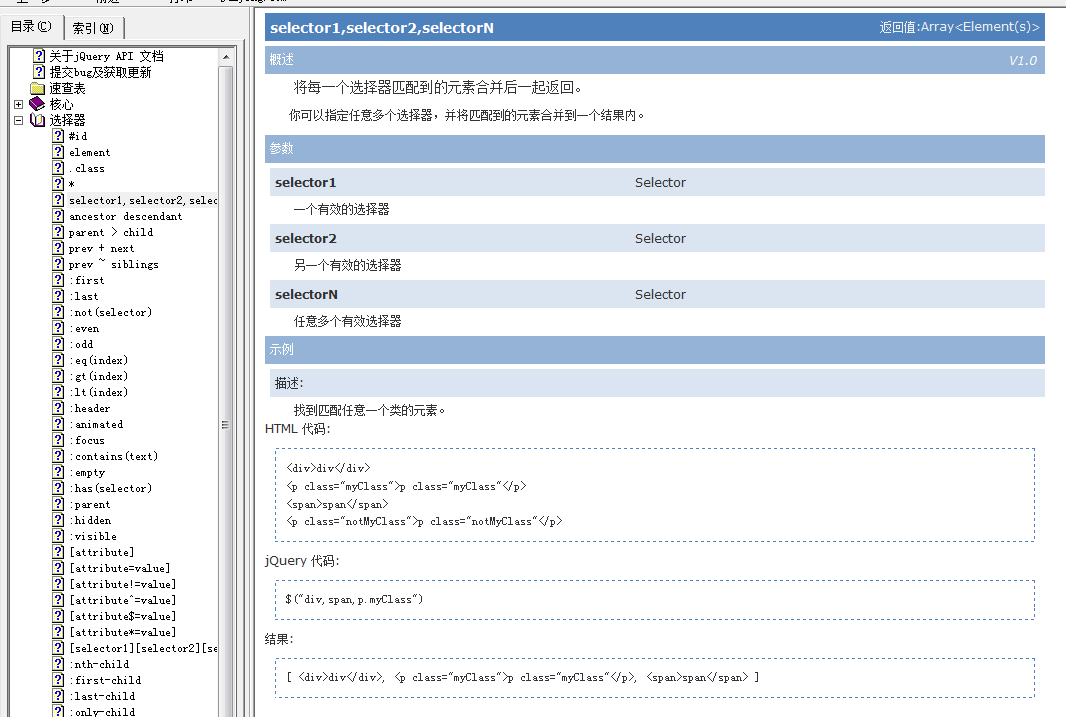Click the topic icon beside :even
1066x717 pixels.
[x=58, y=328]
